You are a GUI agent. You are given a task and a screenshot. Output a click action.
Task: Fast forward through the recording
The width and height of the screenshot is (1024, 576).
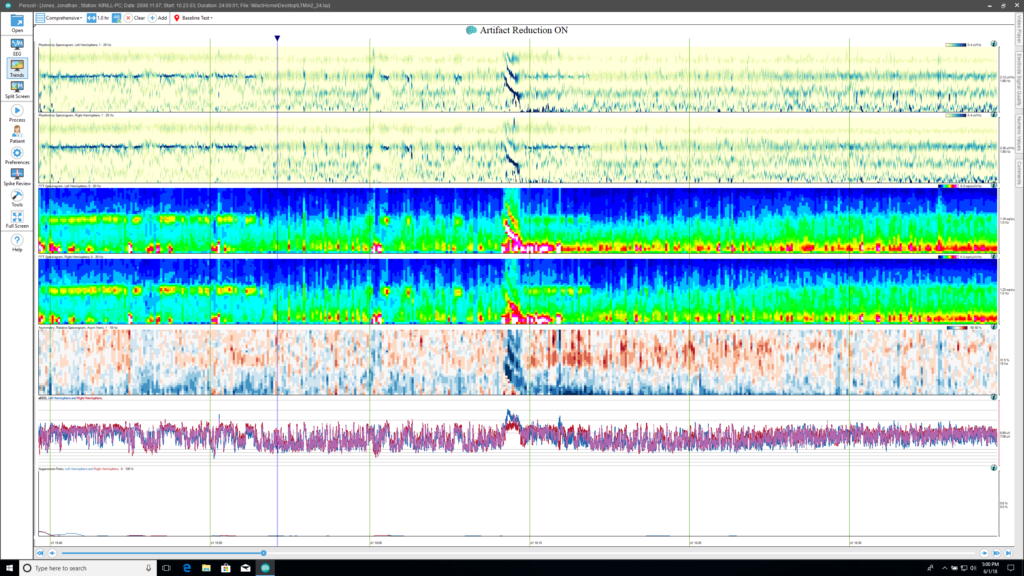tap(997, 553)
